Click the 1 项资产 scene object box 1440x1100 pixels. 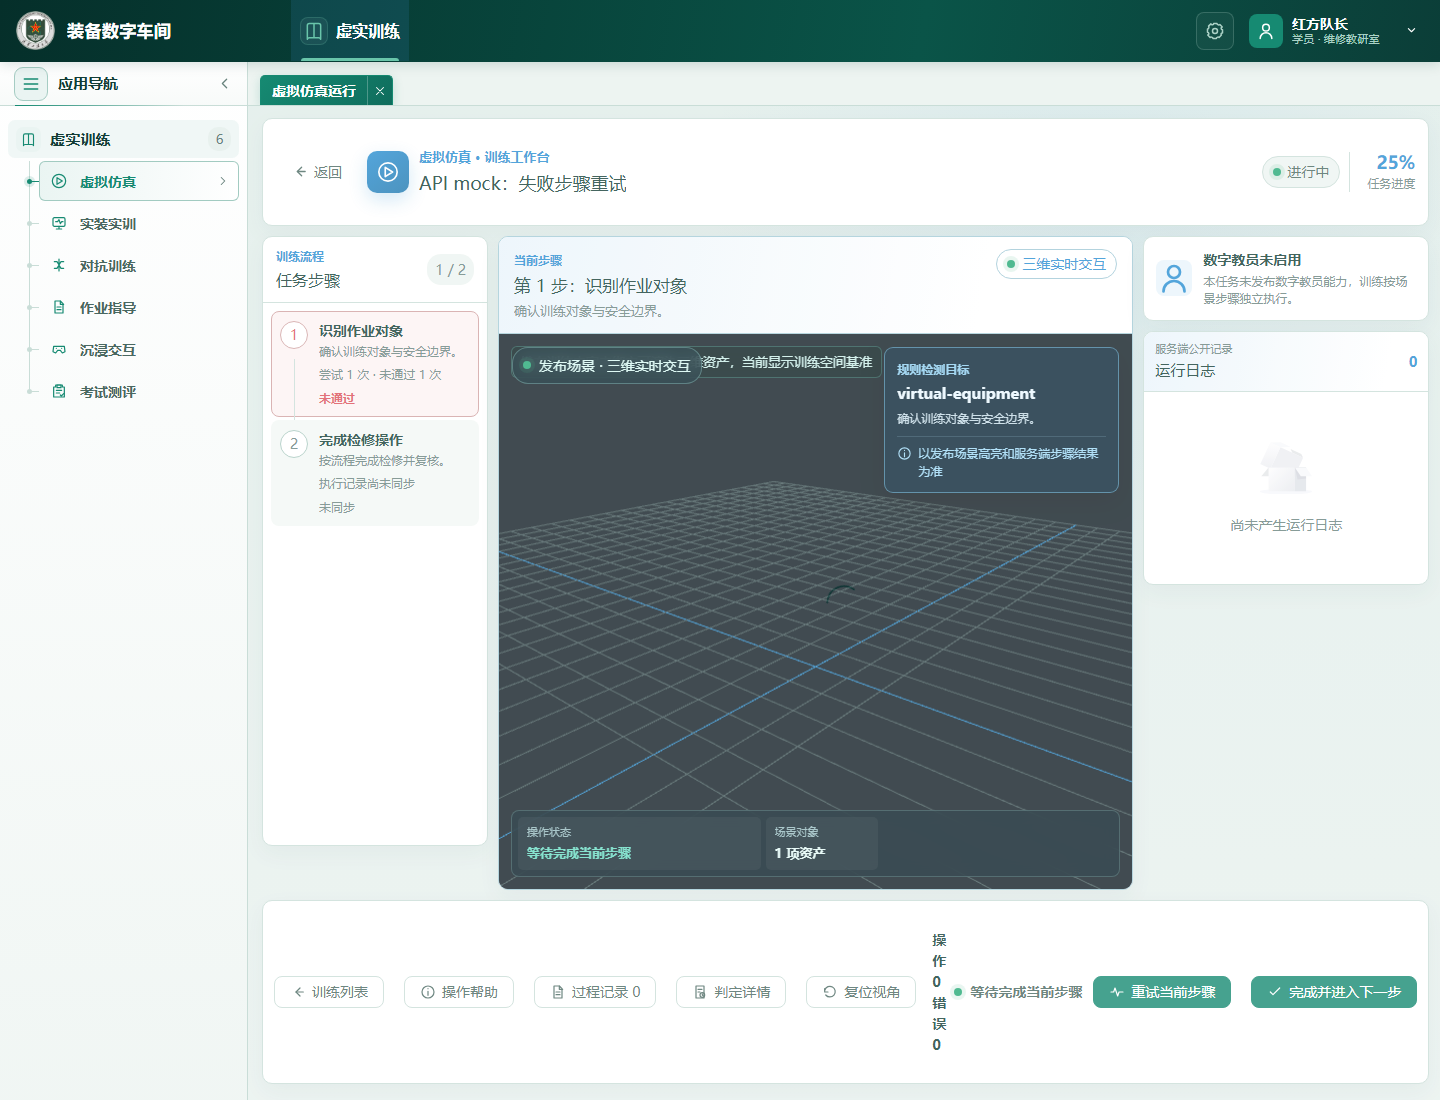tap(821, 843)
